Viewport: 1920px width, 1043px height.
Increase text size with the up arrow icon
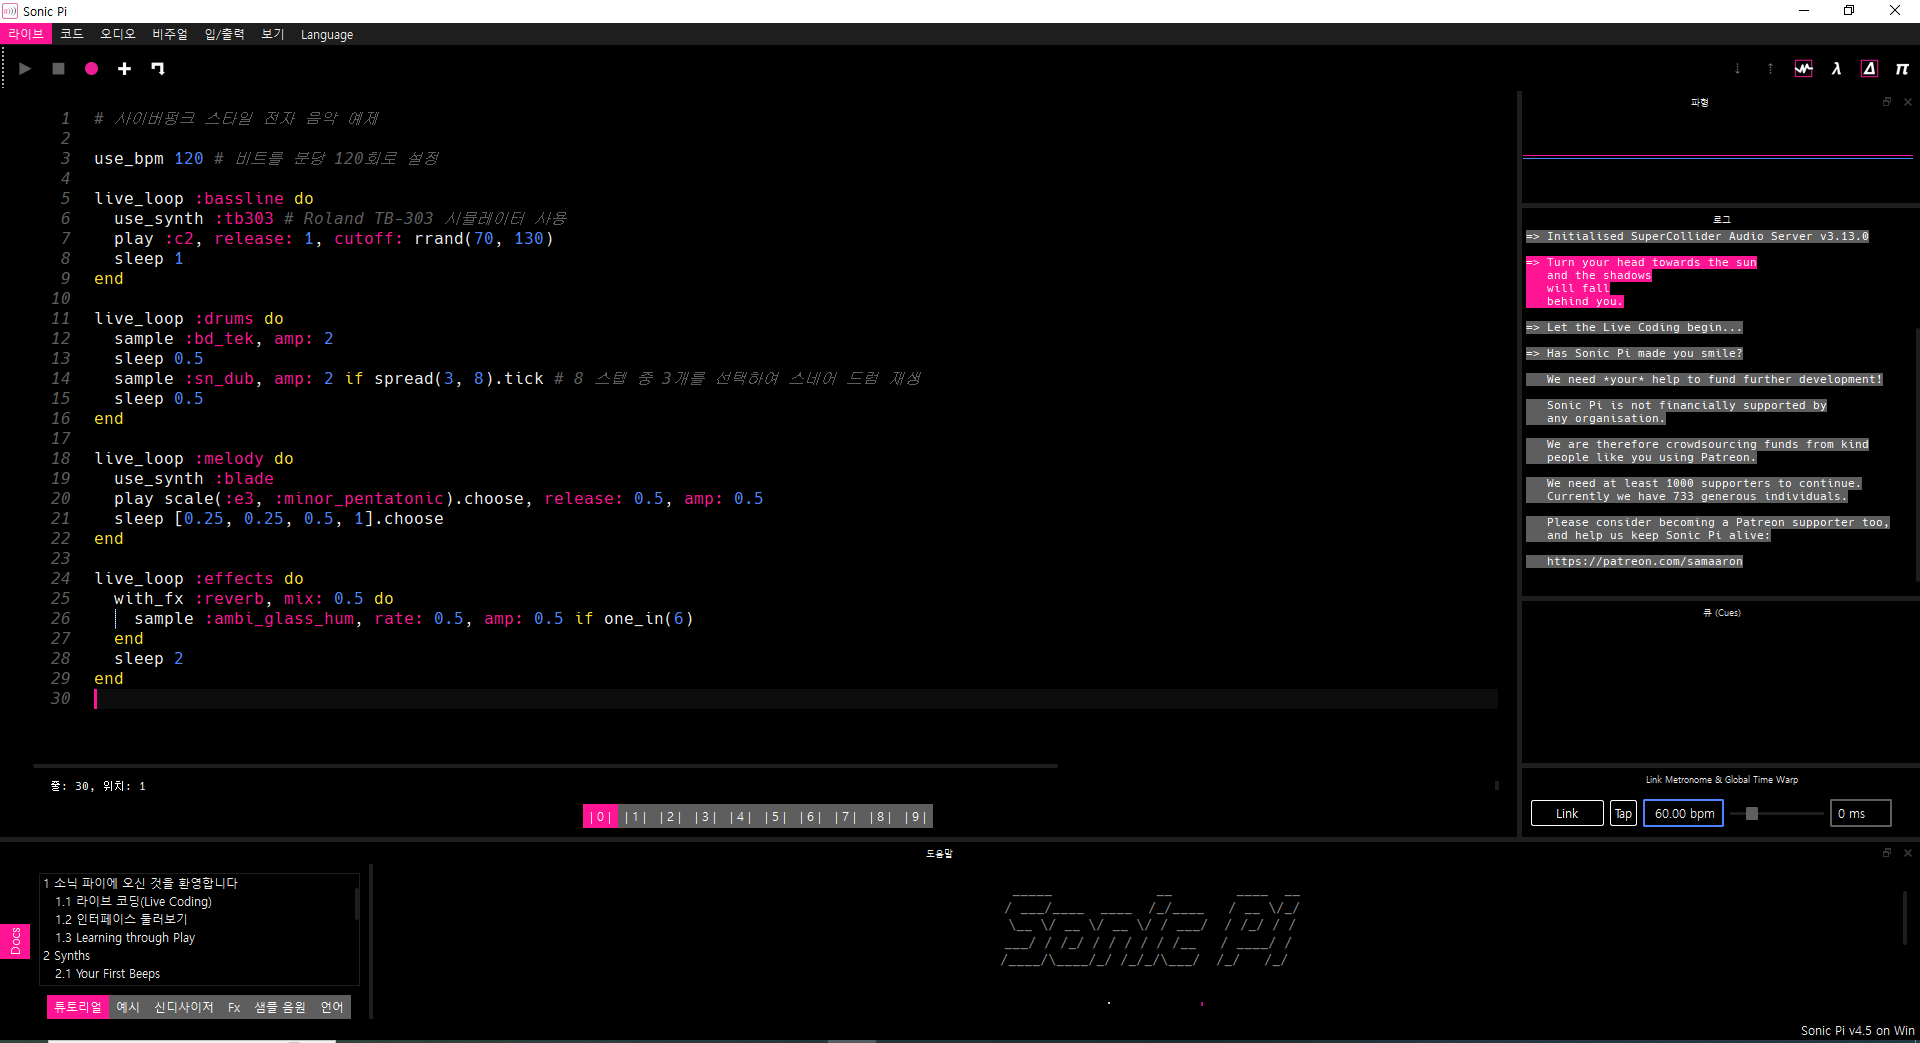click(x=1770, y=69)
